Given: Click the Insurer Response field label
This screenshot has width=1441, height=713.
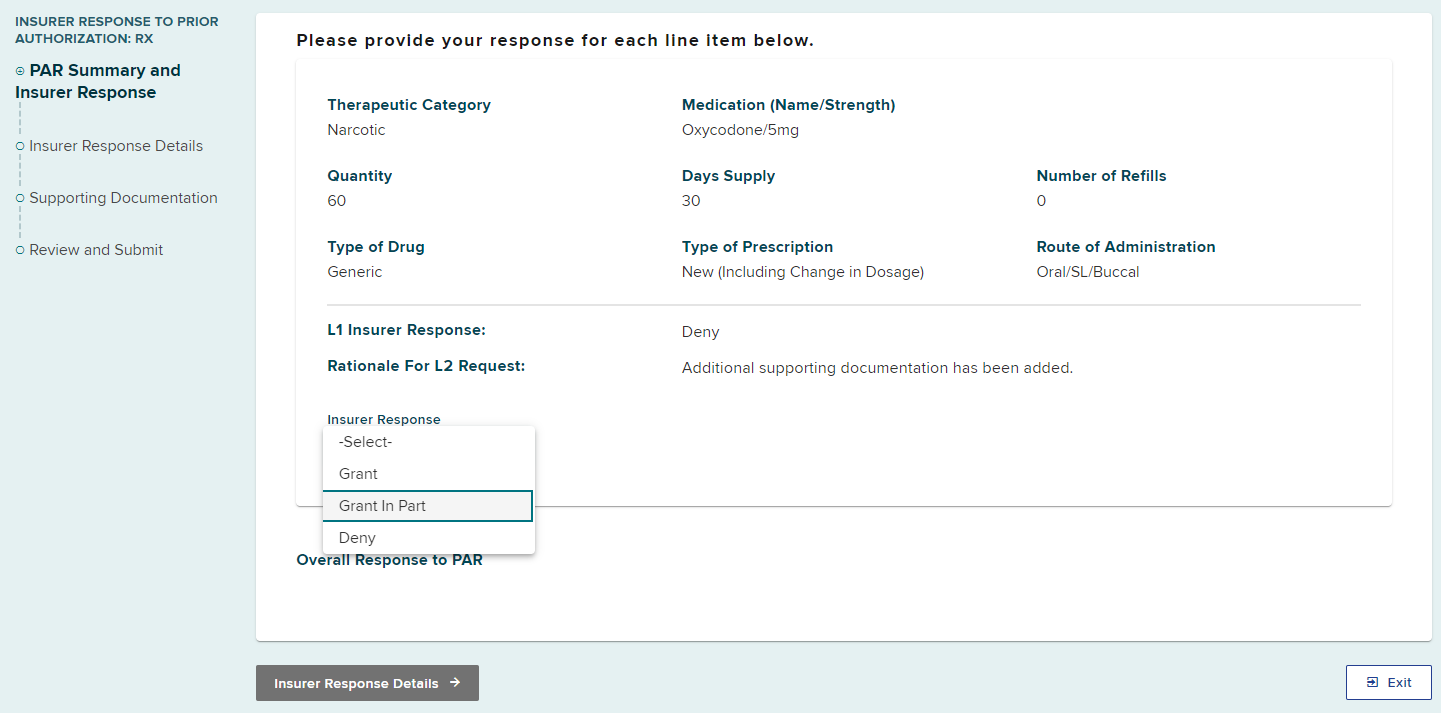Looking at the screenshot, I should [383, 419].
